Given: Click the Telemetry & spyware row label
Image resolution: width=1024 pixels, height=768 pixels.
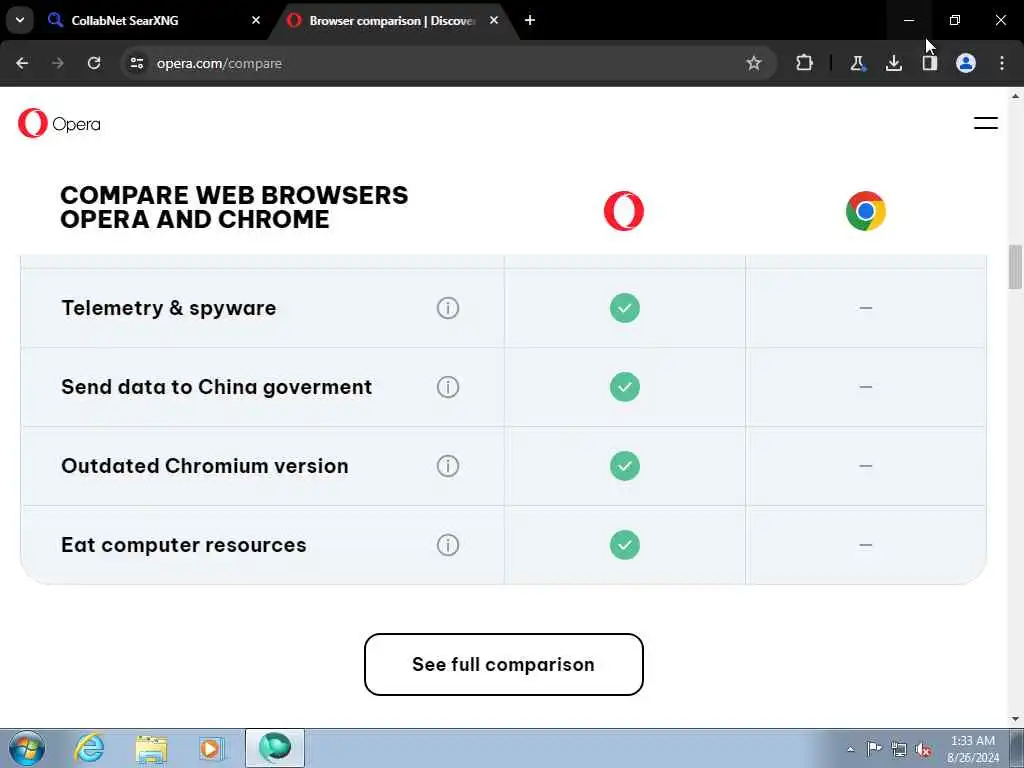Looking at the screenshot, I should click(x=168, y=308).
